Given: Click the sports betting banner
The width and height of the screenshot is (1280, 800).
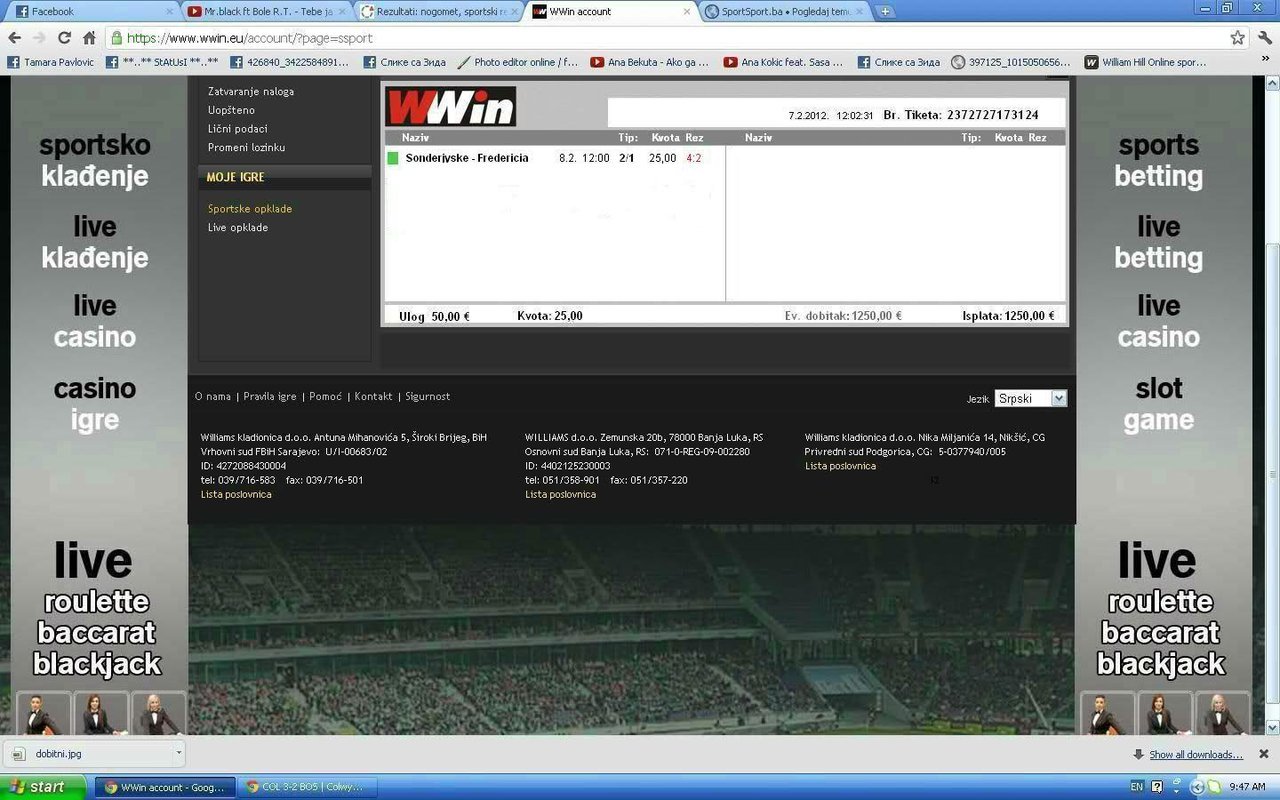Looking at the screenshot, I should tap(1159, 161).
